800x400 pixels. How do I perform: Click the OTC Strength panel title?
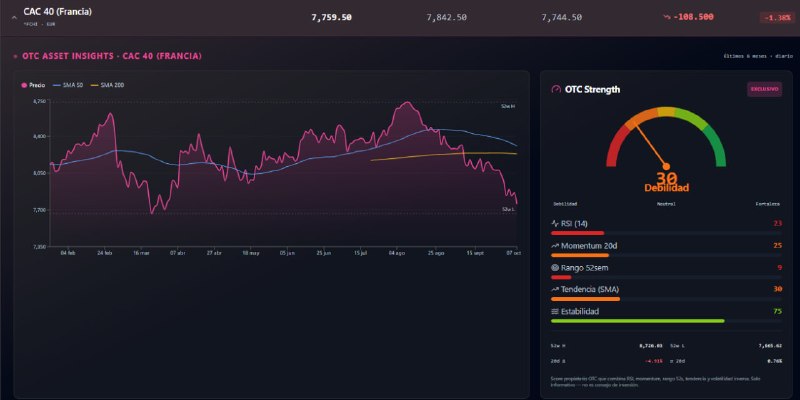592,89
